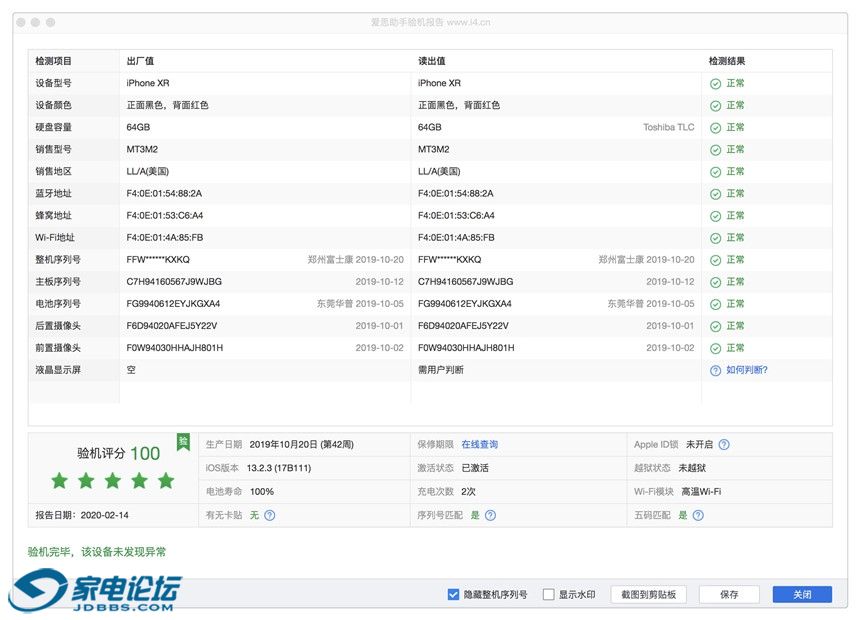Image resolution: width=860 pixels, height=620 pixels.
Task: Click the score value 100
Action: point(145,453)
